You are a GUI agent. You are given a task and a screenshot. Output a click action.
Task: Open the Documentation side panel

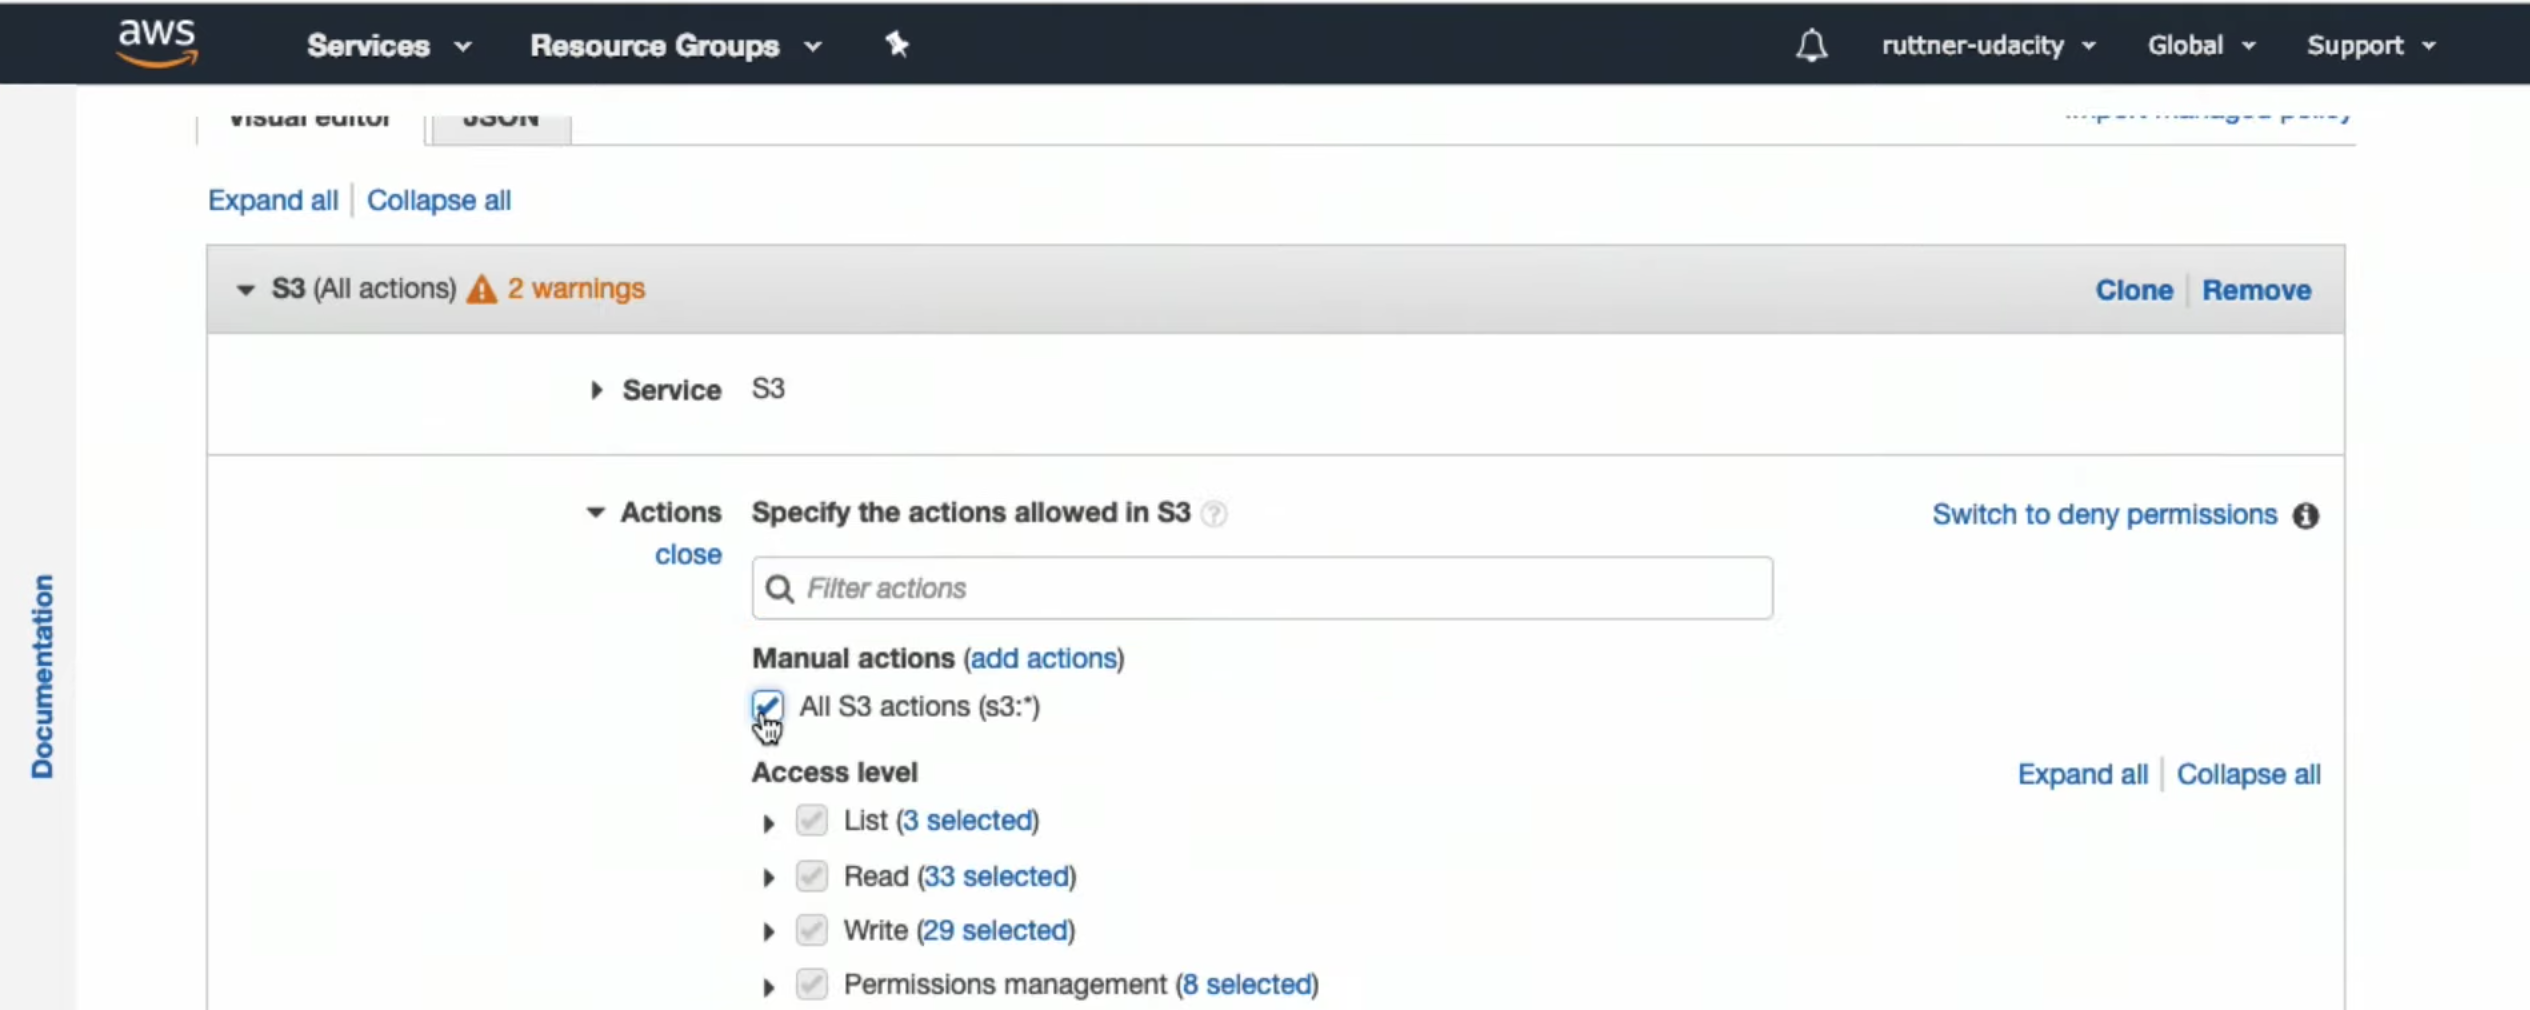(x=42, y=676)
